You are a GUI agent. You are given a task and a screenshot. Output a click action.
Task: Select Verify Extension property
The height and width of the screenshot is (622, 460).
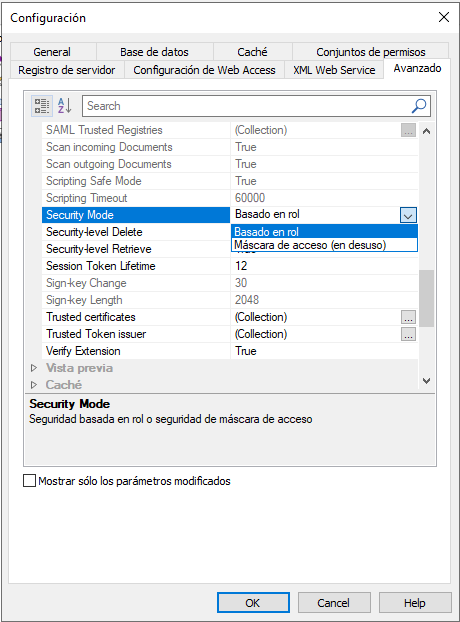pos(136,351)
